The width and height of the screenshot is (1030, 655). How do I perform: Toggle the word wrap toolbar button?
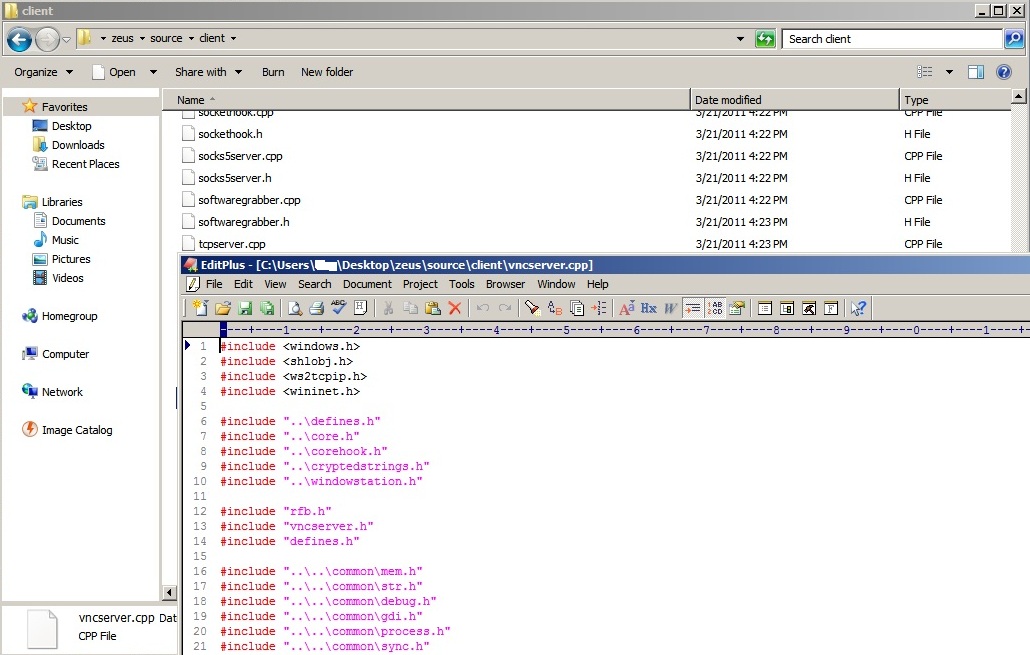pyautogui.click(x=693, y=308)
